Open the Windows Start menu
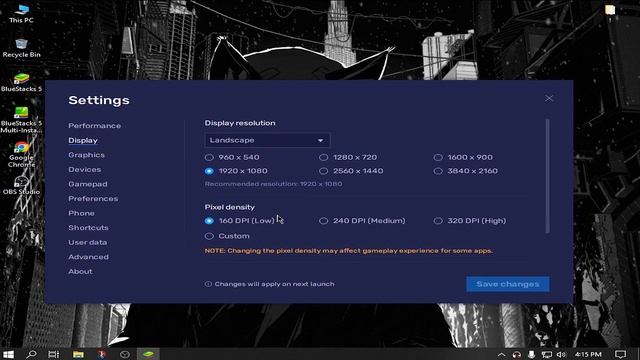 [8, 354]
